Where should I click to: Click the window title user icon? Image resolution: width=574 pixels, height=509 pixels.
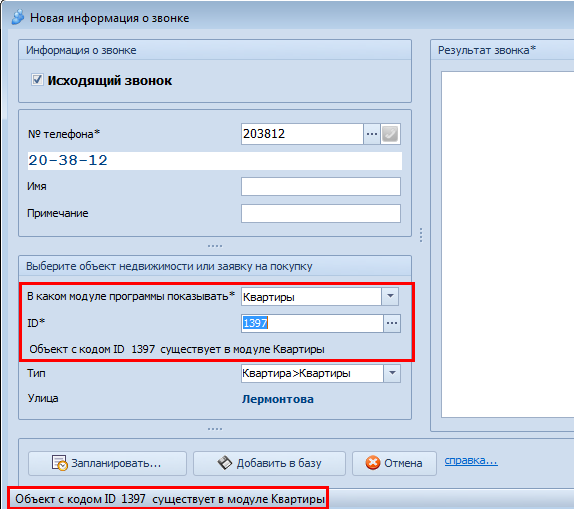coord(18,18)
